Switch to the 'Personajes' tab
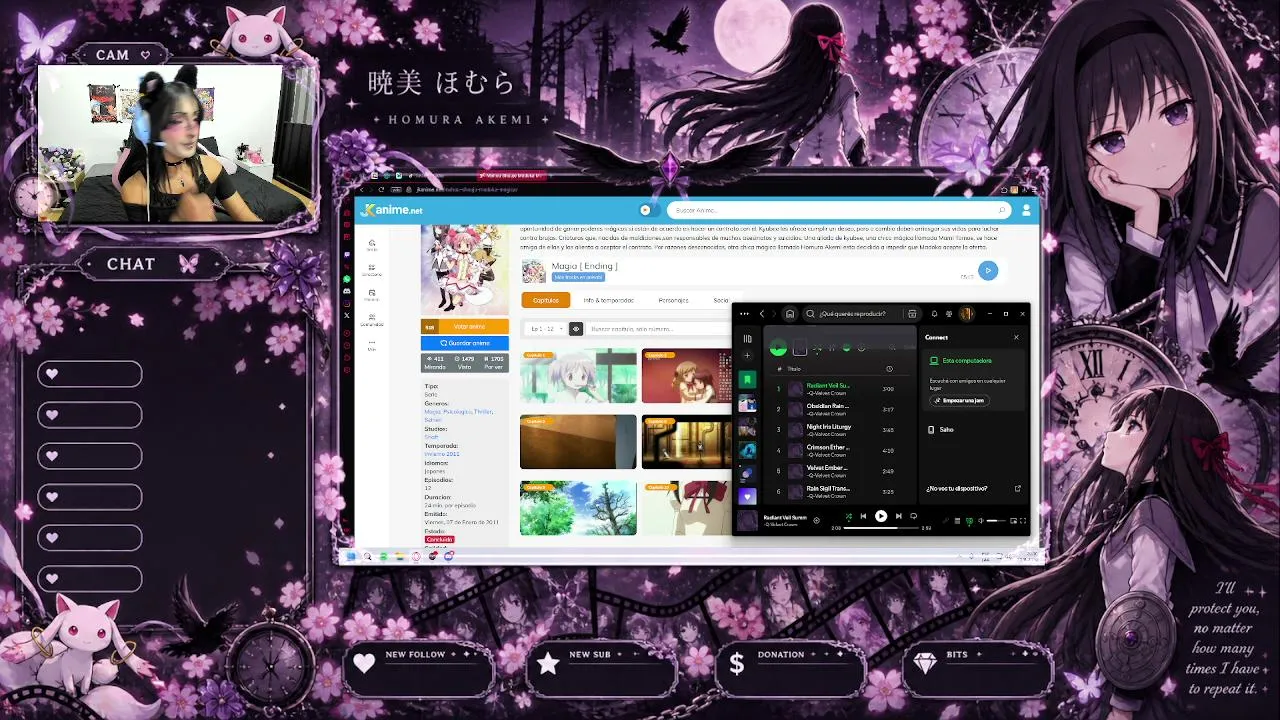The image size is (1280, 720). pyautogui.click(x=673, y=300)
